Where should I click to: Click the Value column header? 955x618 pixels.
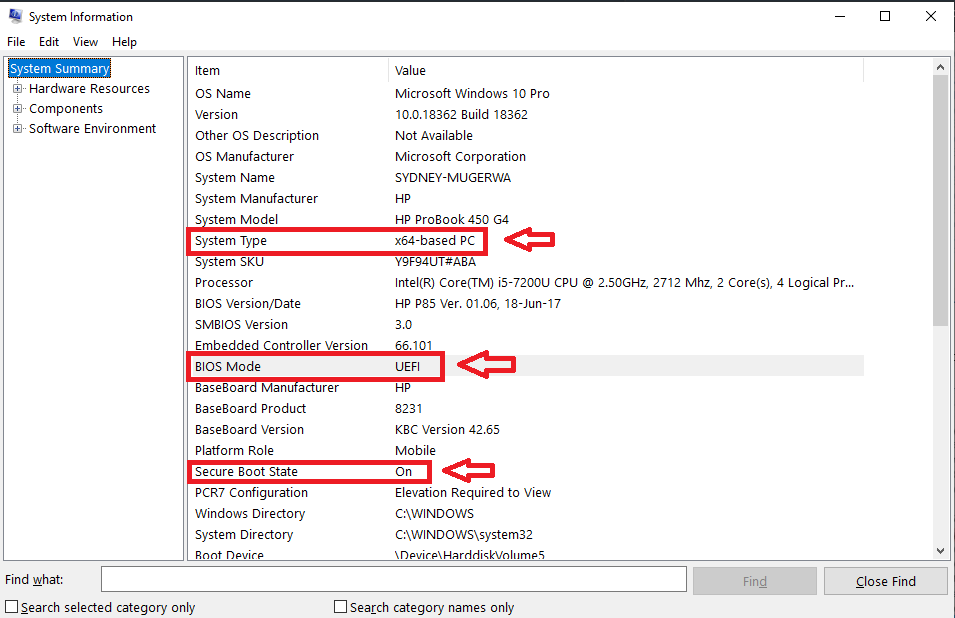(x=626, y=71)
